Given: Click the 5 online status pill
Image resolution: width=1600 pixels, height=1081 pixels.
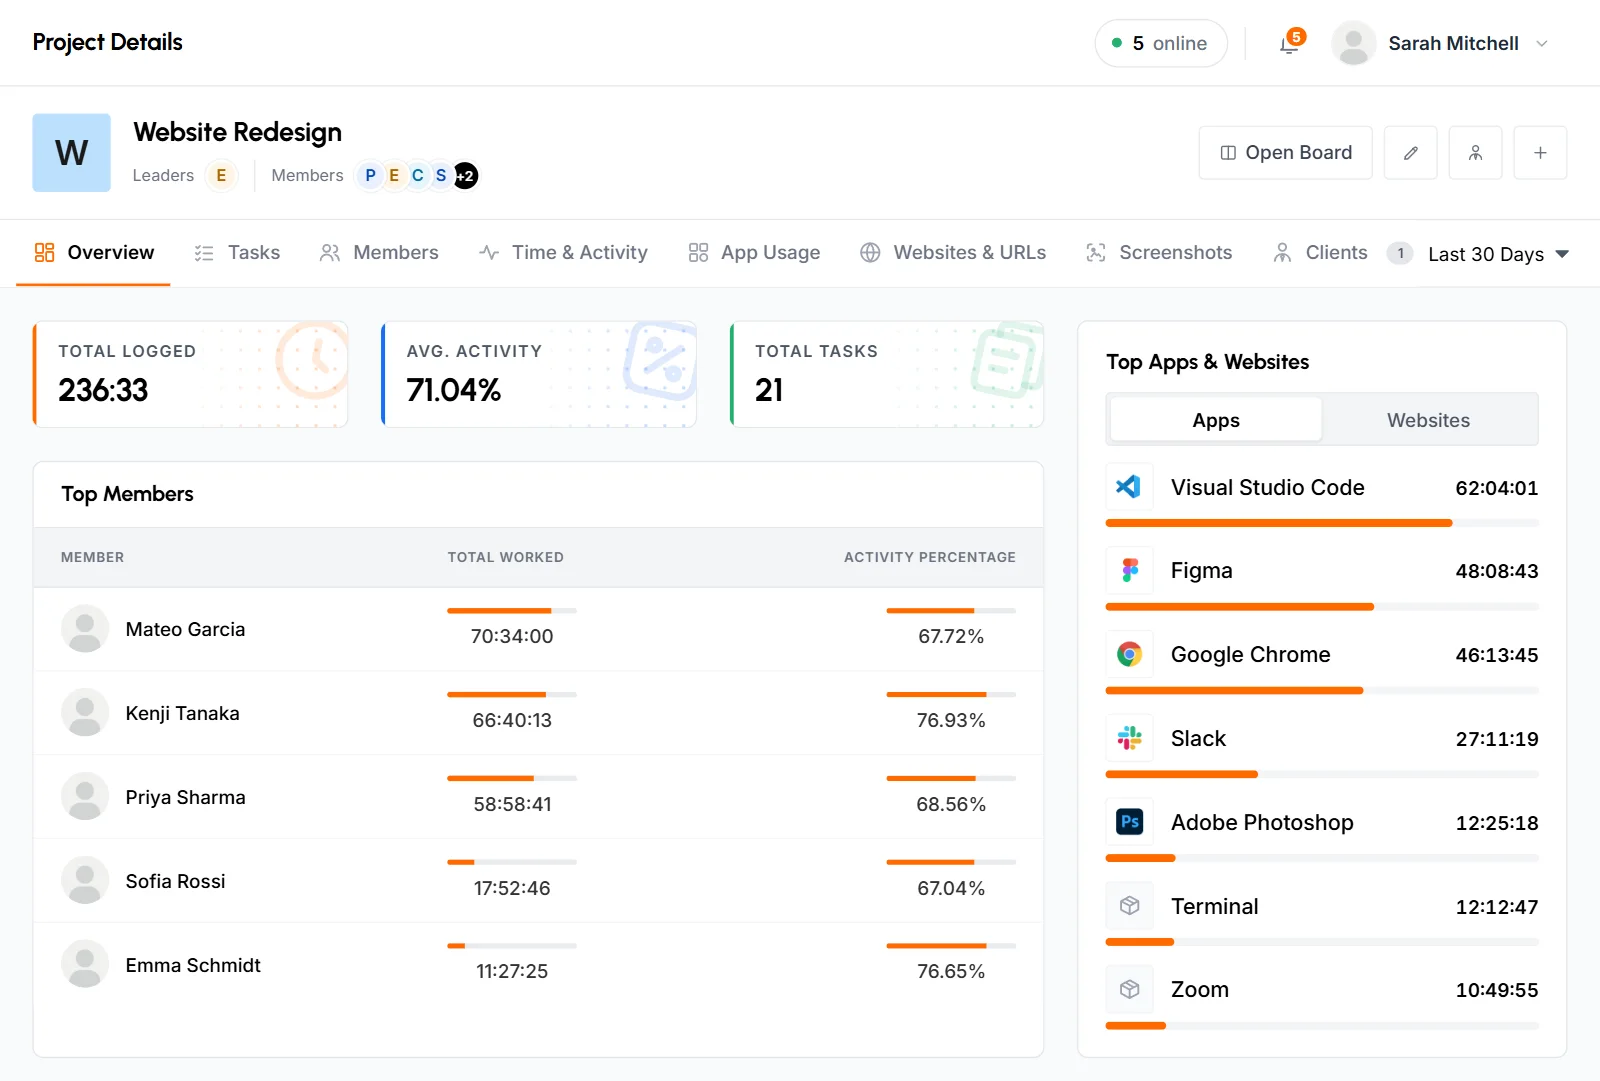Looking at the screenshot, I should pyautogui.click(x=1161, y=44).
